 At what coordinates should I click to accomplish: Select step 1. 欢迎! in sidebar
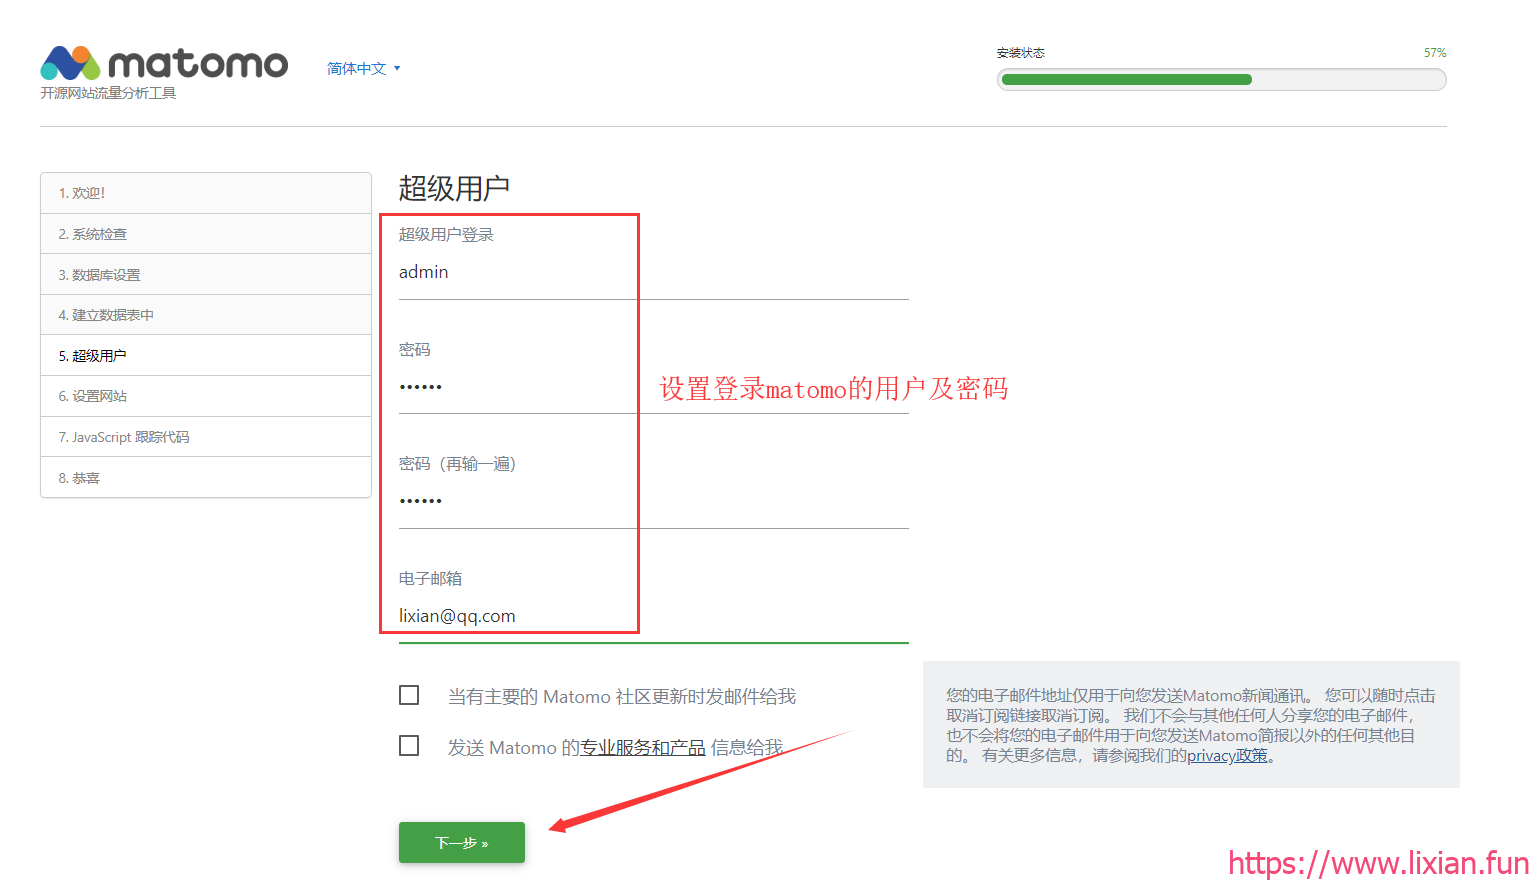click(x=206, y=193)
